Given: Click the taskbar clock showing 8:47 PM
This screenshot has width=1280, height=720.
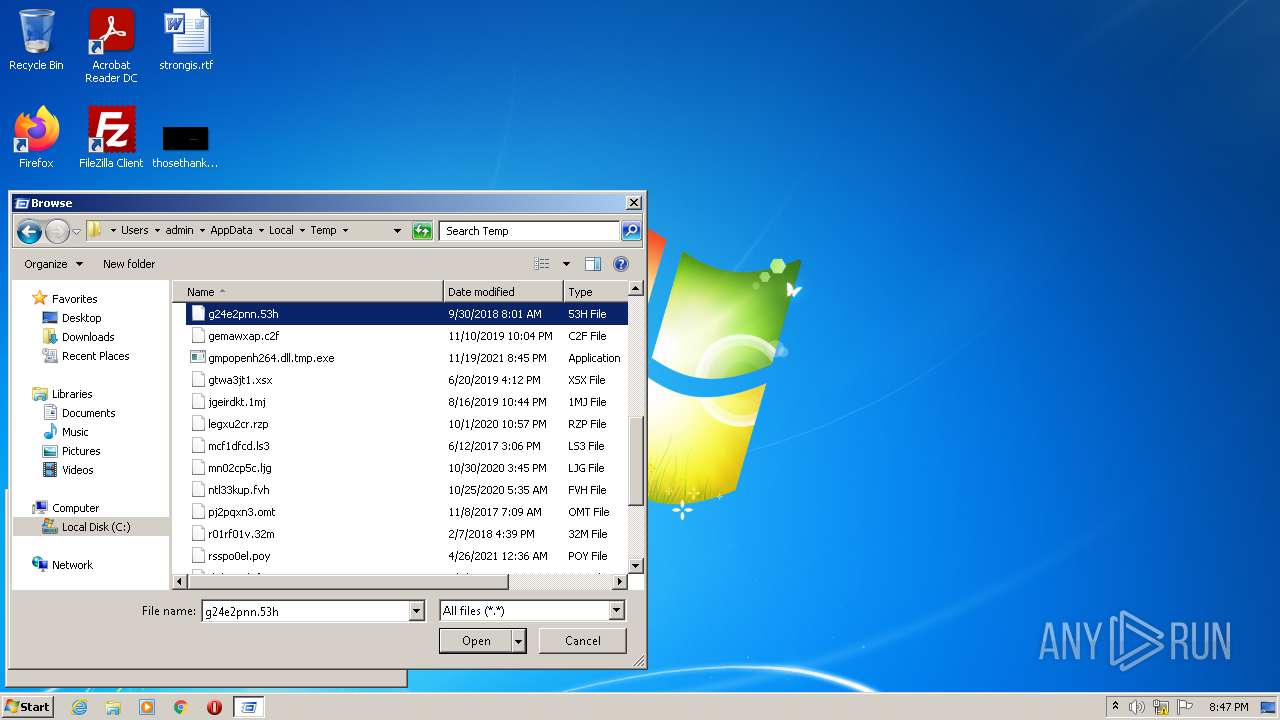Looking at the screenshot, I should [x=1228, y=707].
